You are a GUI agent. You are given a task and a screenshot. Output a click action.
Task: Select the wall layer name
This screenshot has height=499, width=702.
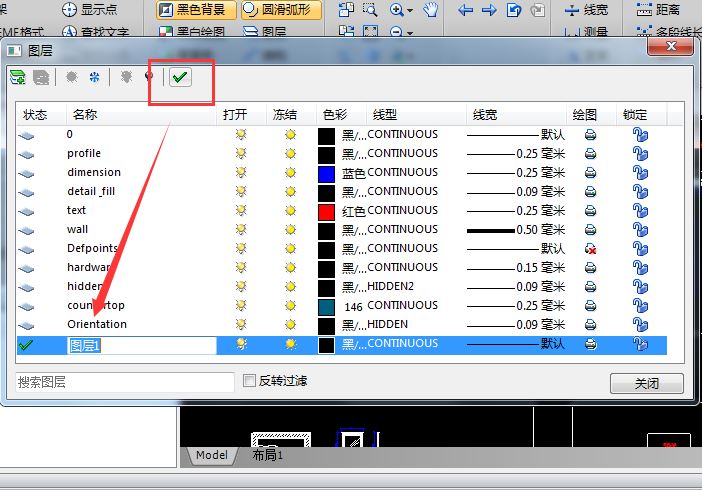click(77, 229)
